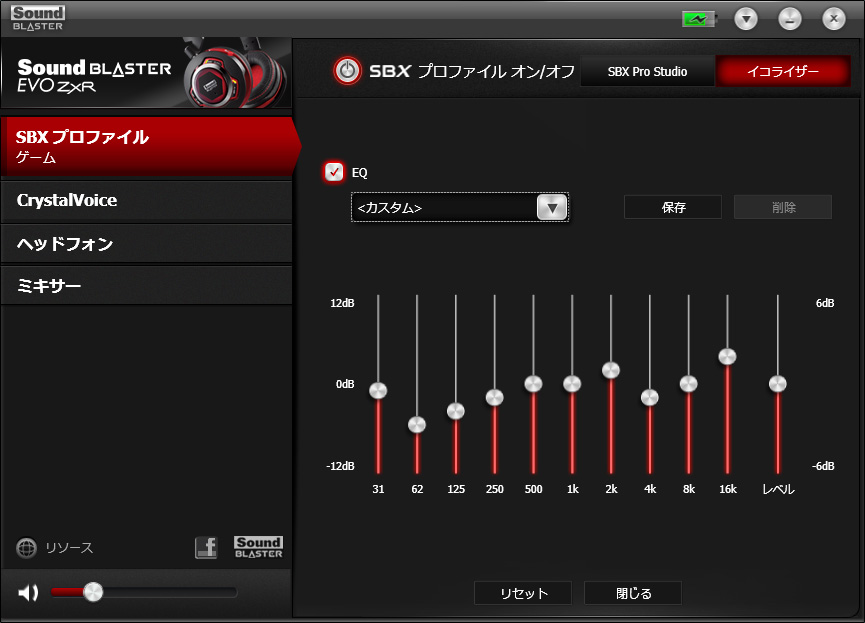
Task: Mute using the volume speaker icon
Action: [28, 592]
